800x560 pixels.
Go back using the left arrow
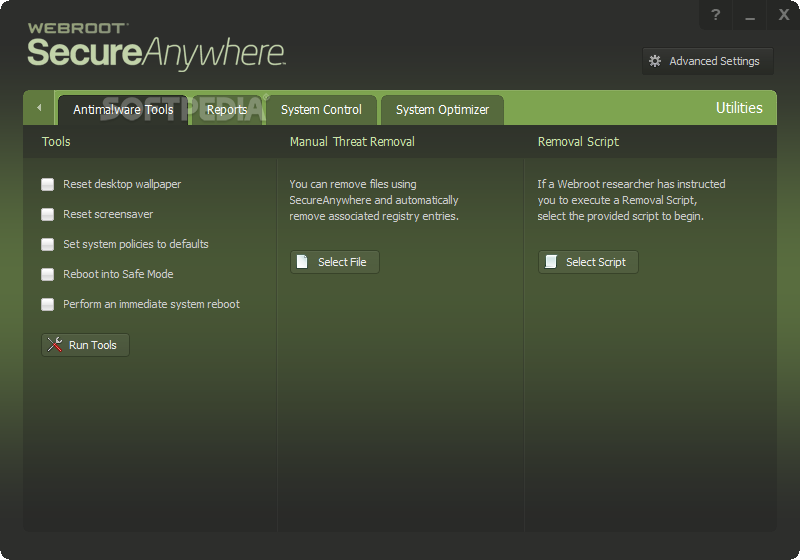(x=39, y=108)
